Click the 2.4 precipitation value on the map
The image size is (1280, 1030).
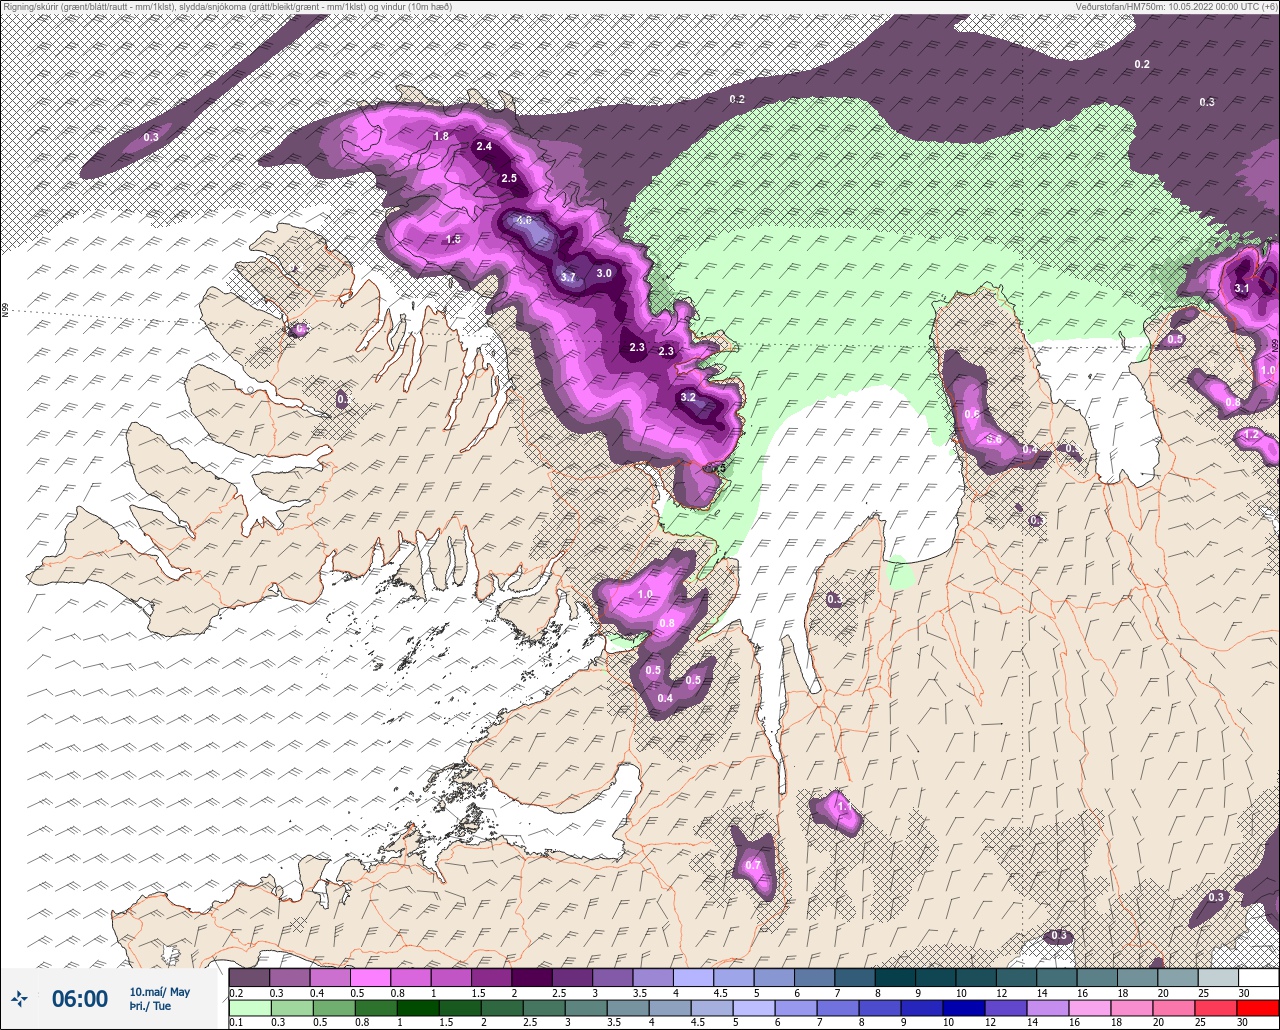tap(484, 146)
